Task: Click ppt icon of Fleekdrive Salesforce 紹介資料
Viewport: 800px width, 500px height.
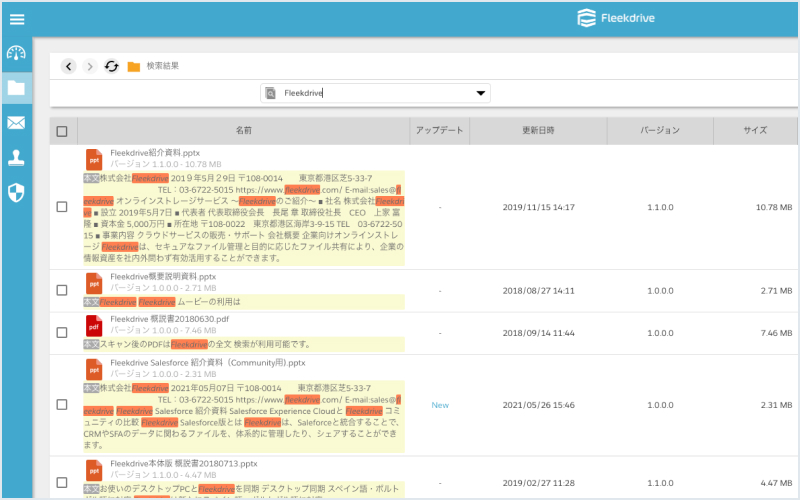Action: 94,369
